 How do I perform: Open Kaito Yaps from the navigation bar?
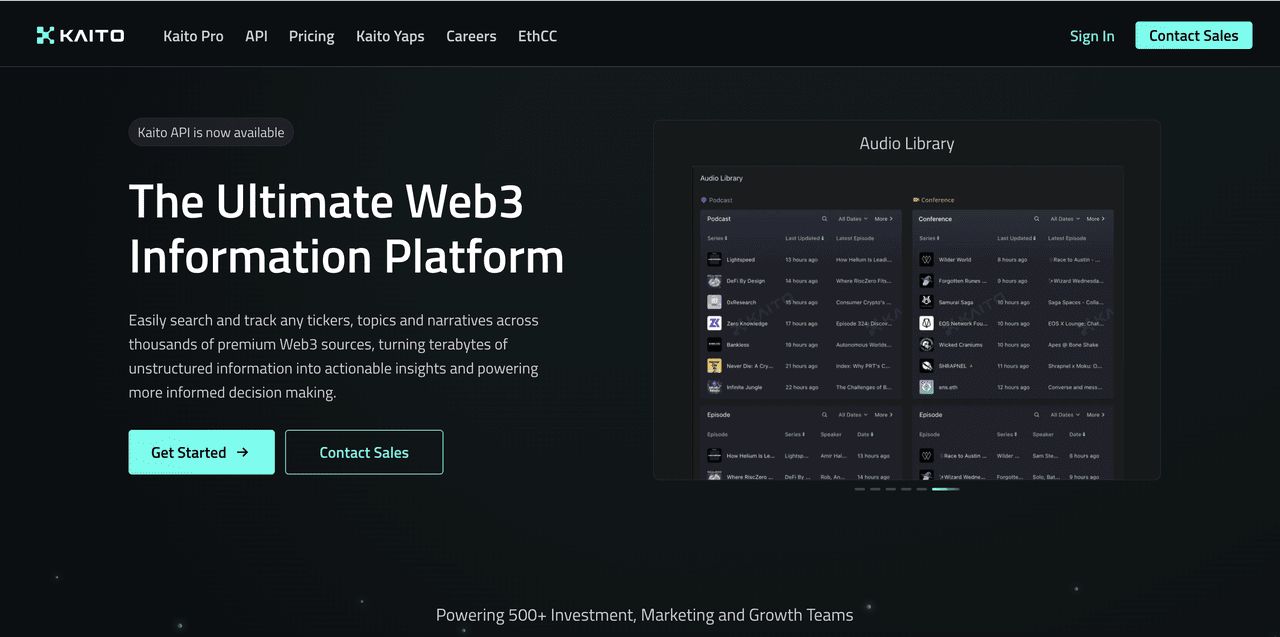pos(390,36)
